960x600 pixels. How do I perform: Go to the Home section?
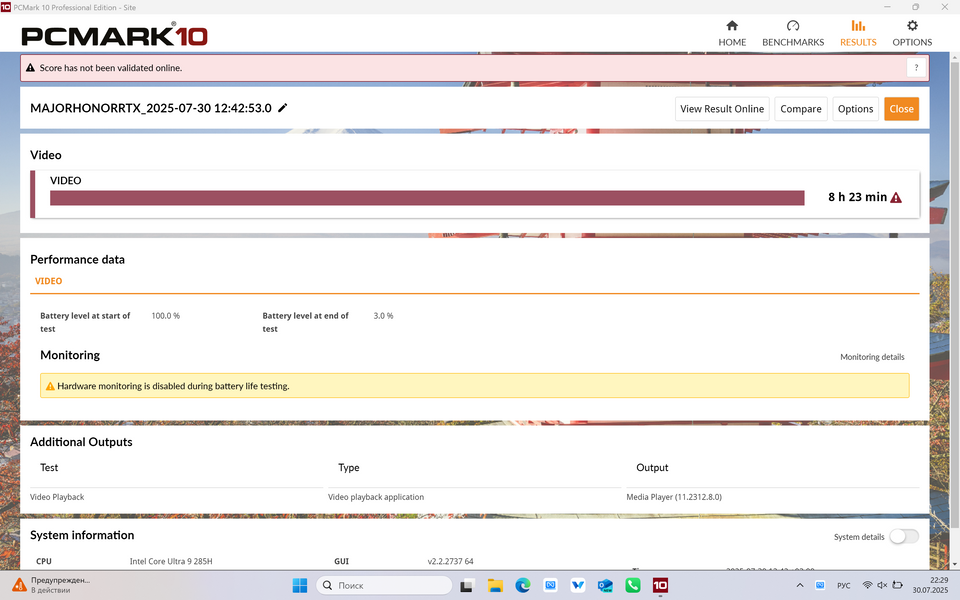pos(732,26)
